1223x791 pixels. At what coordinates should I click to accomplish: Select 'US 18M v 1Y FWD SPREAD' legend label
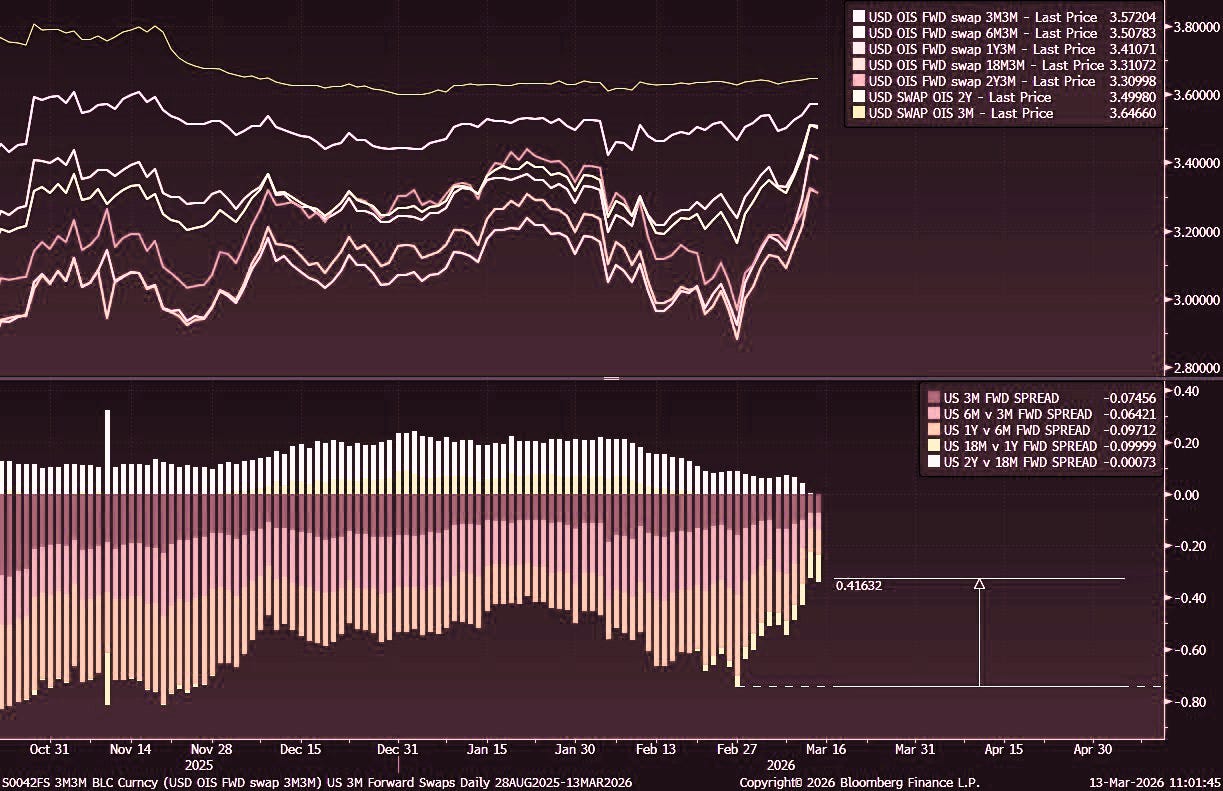(1020, 445)
